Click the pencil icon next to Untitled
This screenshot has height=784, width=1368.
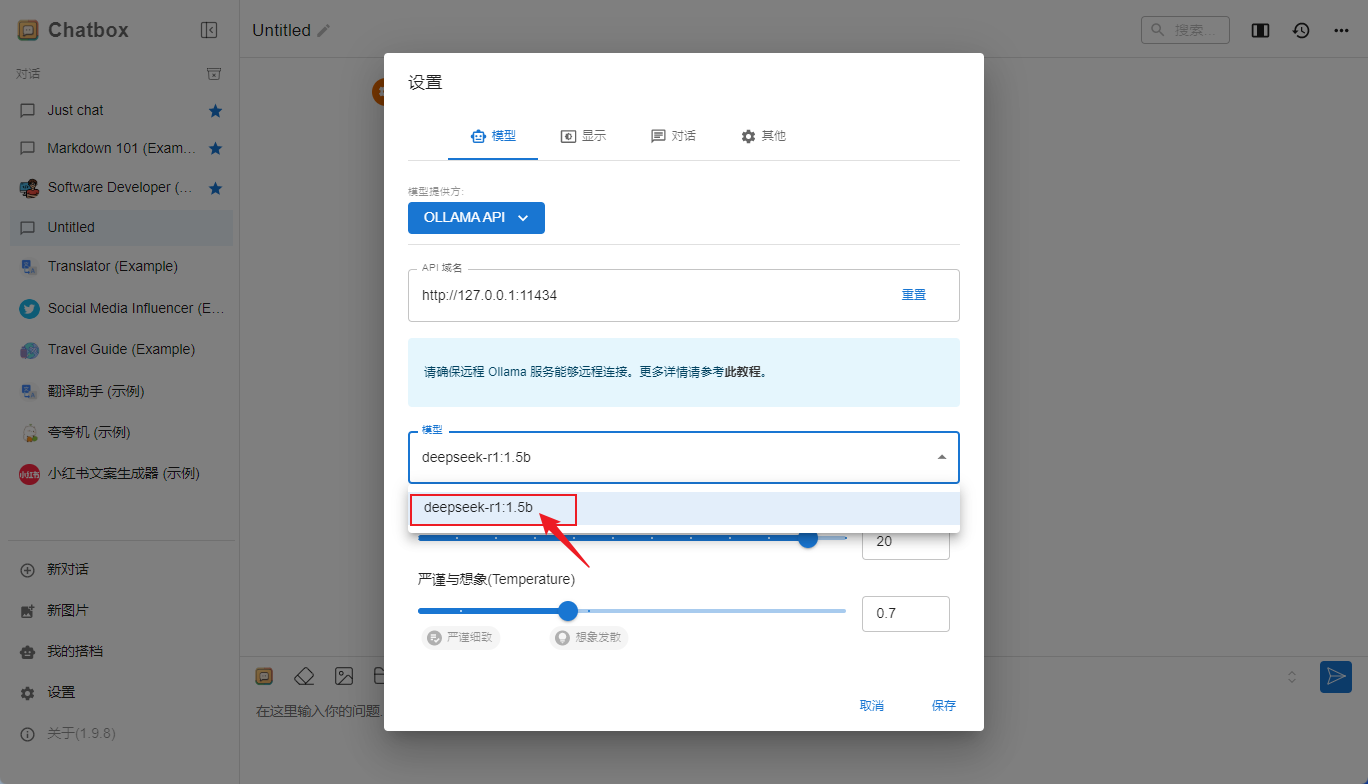click(323, 31)
